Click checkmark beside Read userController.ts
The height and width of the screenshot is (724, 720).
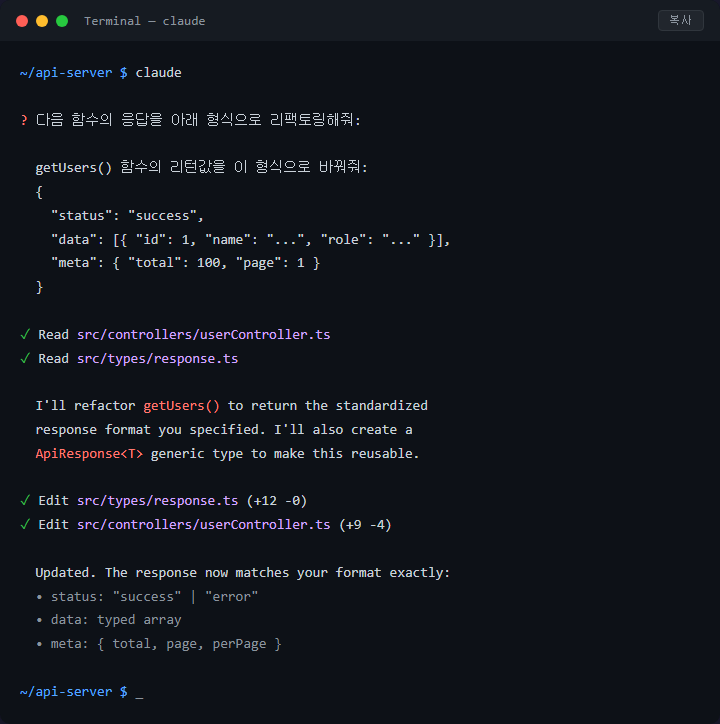[x=25, y=334]
